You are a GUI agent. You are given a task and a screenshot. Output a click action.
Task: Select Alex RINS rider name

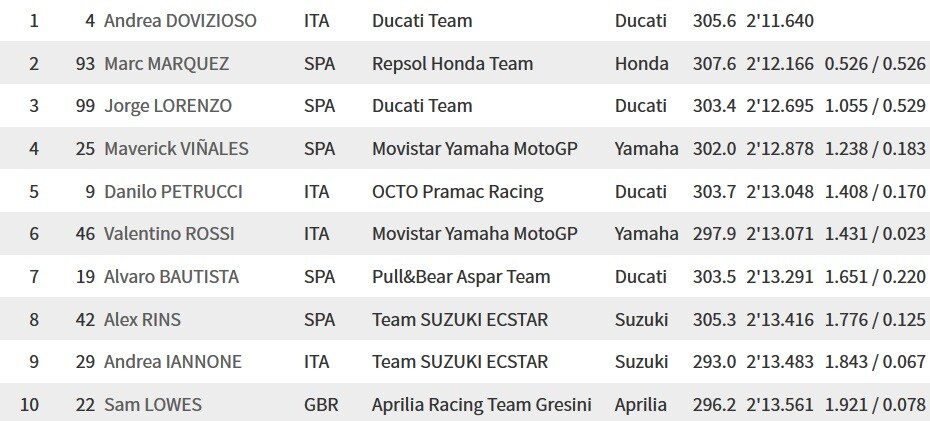click(142, 320)
